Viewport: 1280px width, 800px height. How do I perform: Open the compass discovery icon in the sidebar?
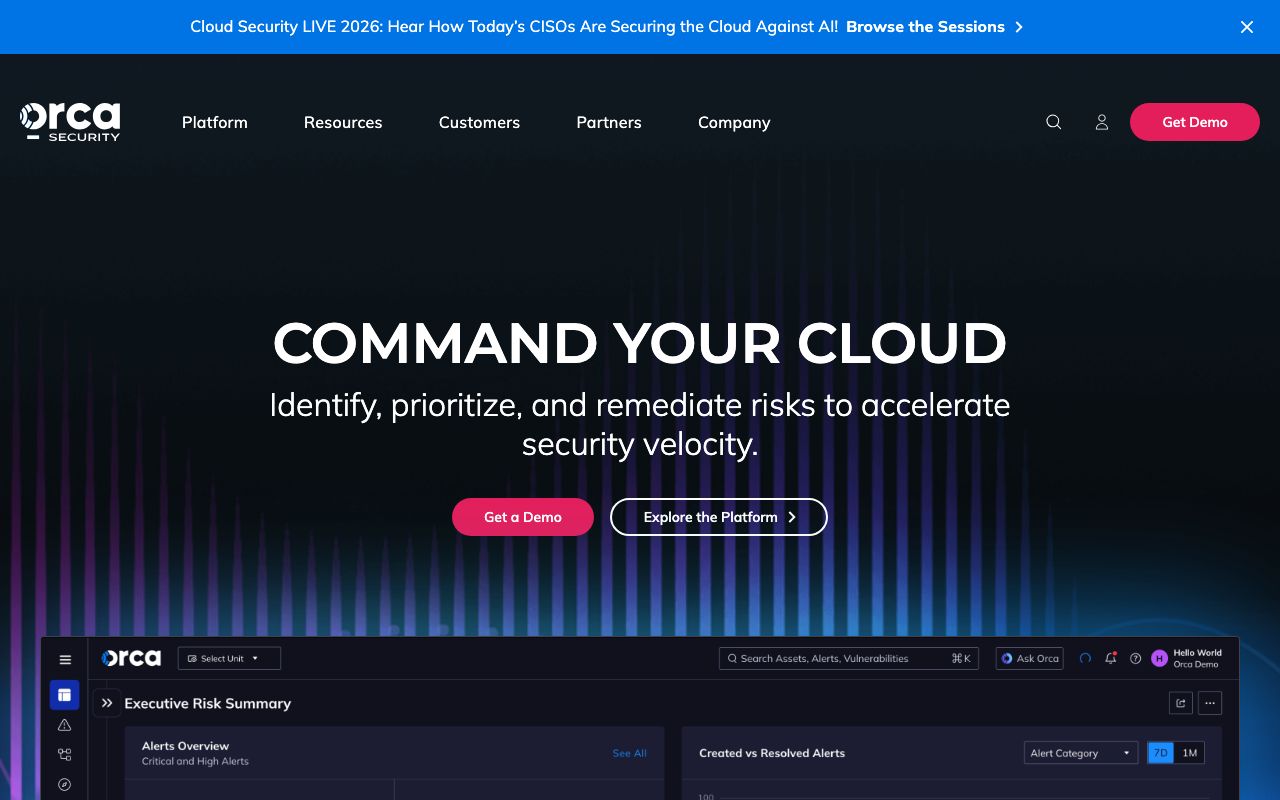point(64,785)
